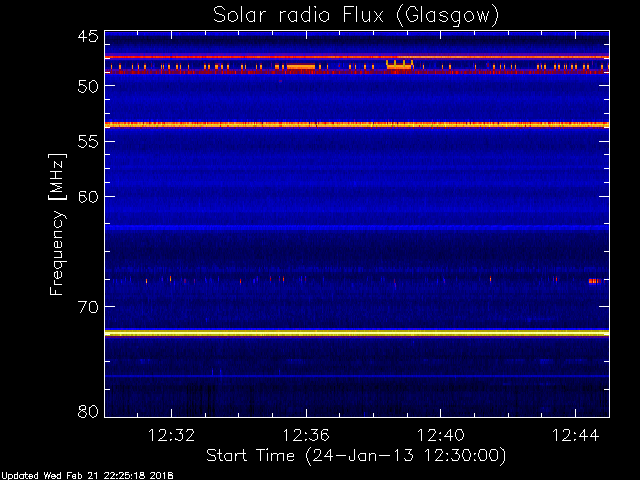Click the 70 frequency tick label

88,307
